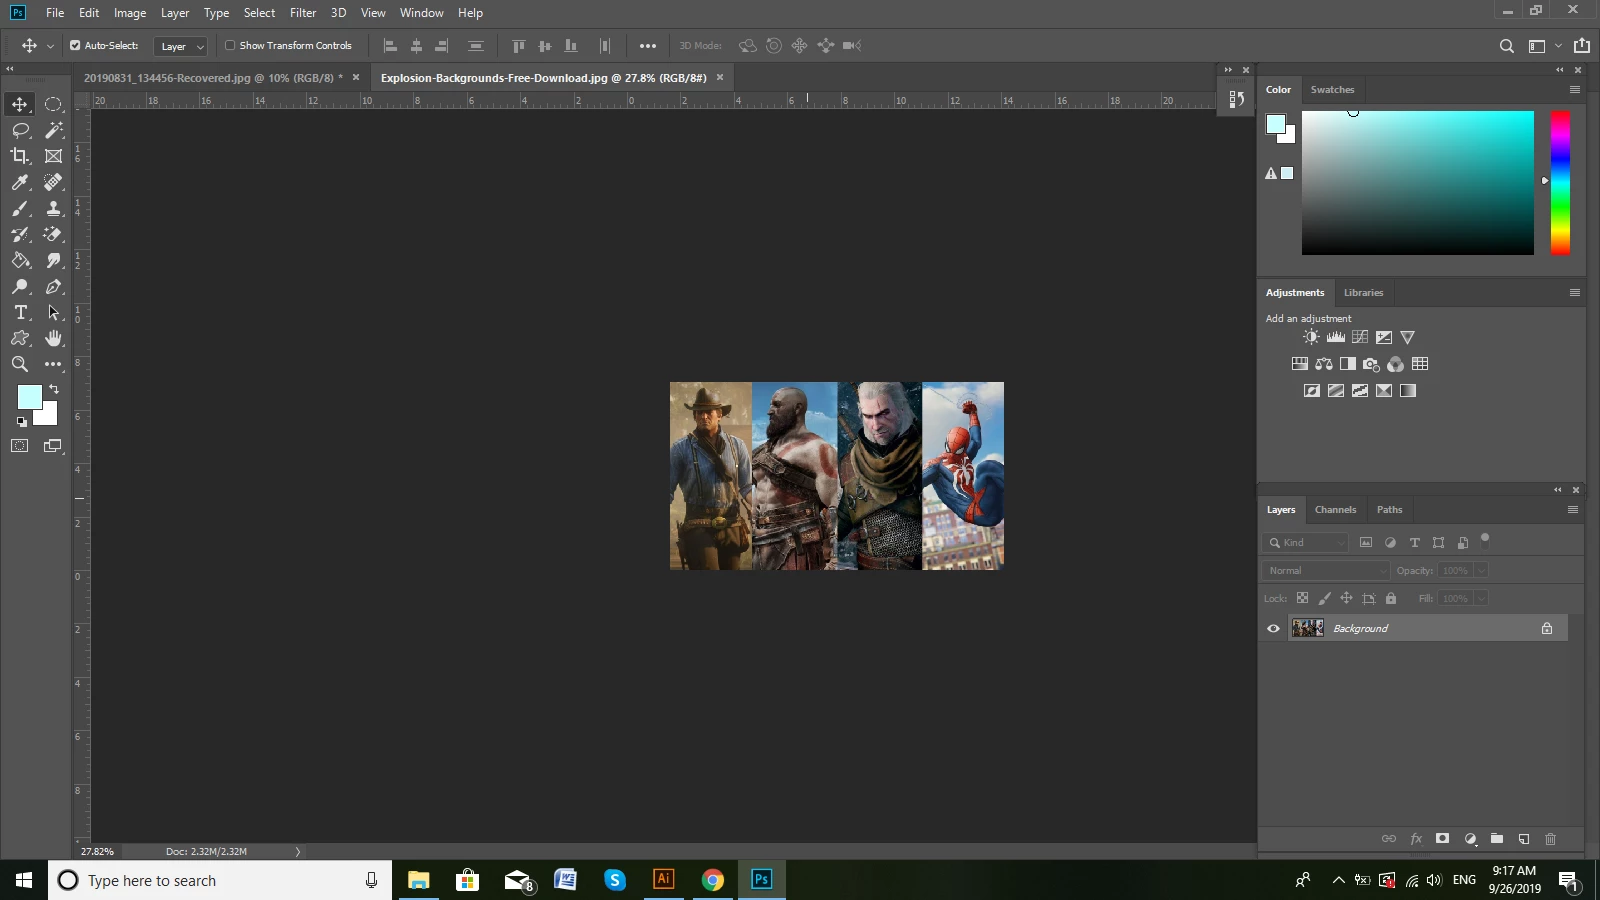
Task: Open the Fill dropdown arrow
Action: (1481, 598)
